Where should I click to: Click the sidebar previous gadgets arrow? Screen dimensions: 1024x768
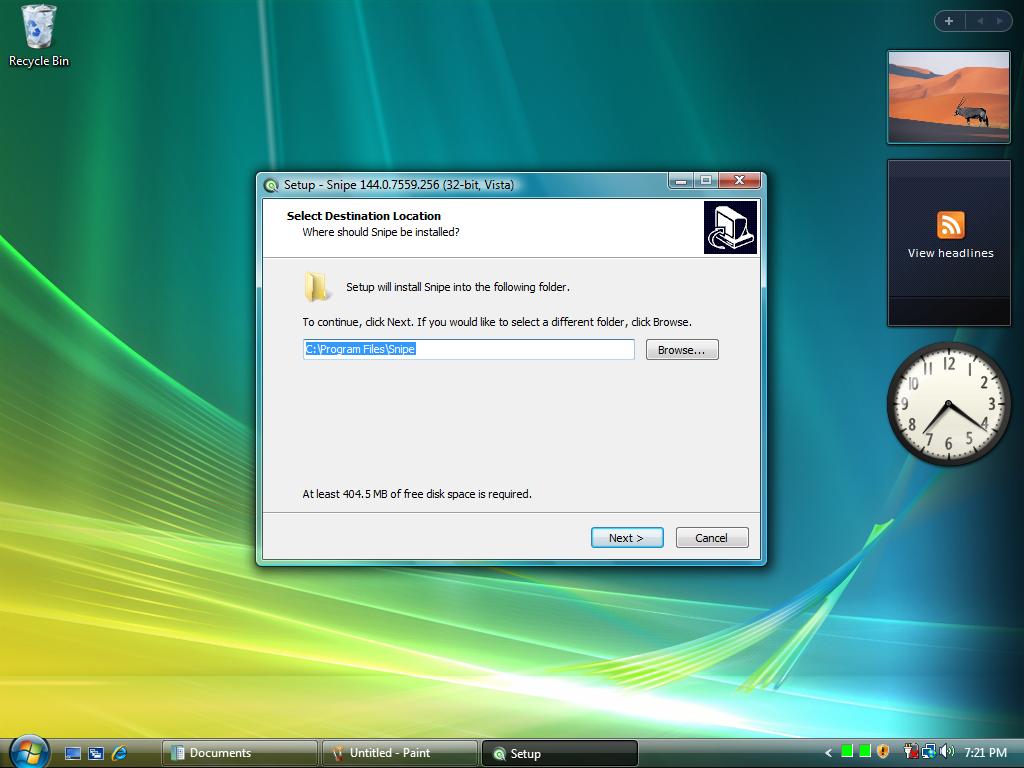point(980,21)
